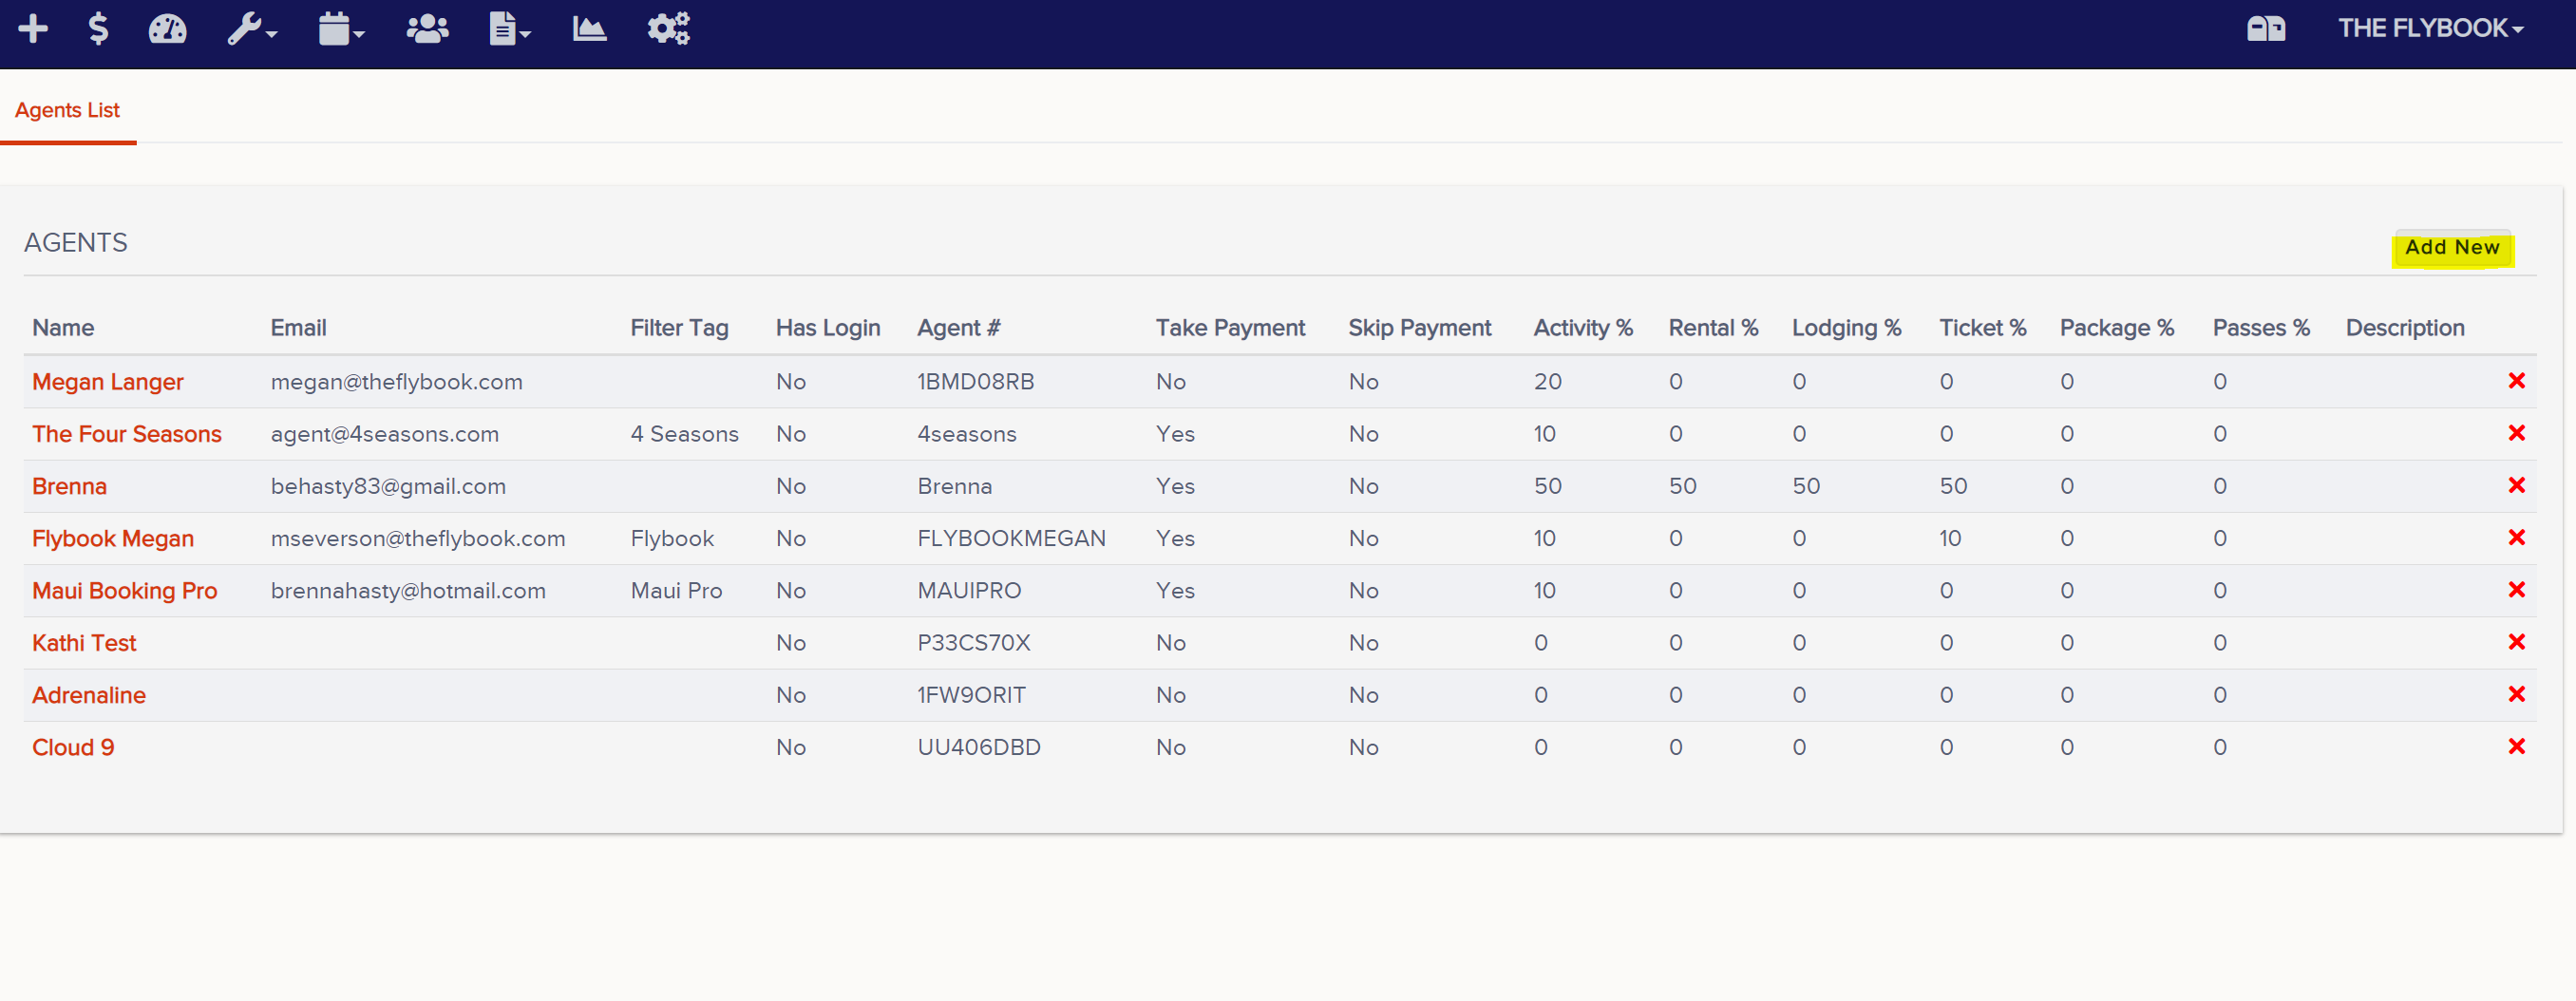Click the Add New button

pyautogui.click(x=2452, y=247)
